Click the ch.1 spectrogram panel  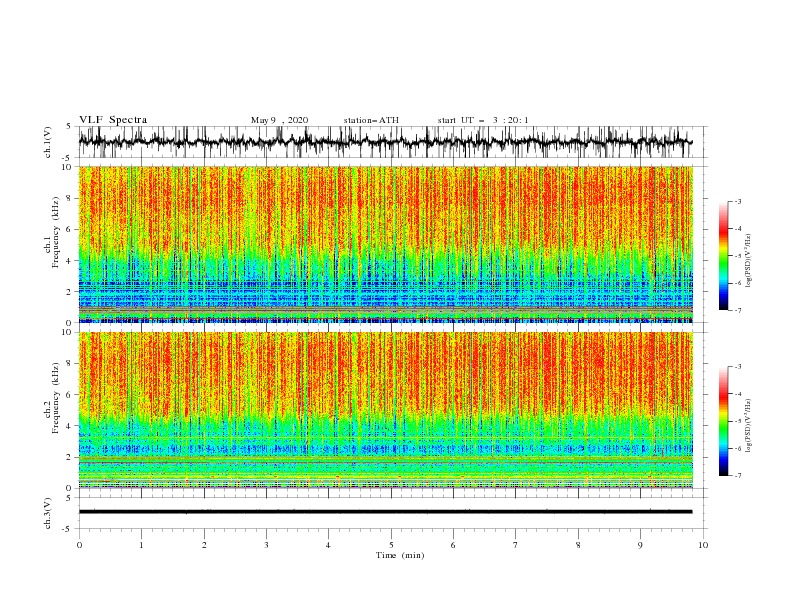(385, 244)
